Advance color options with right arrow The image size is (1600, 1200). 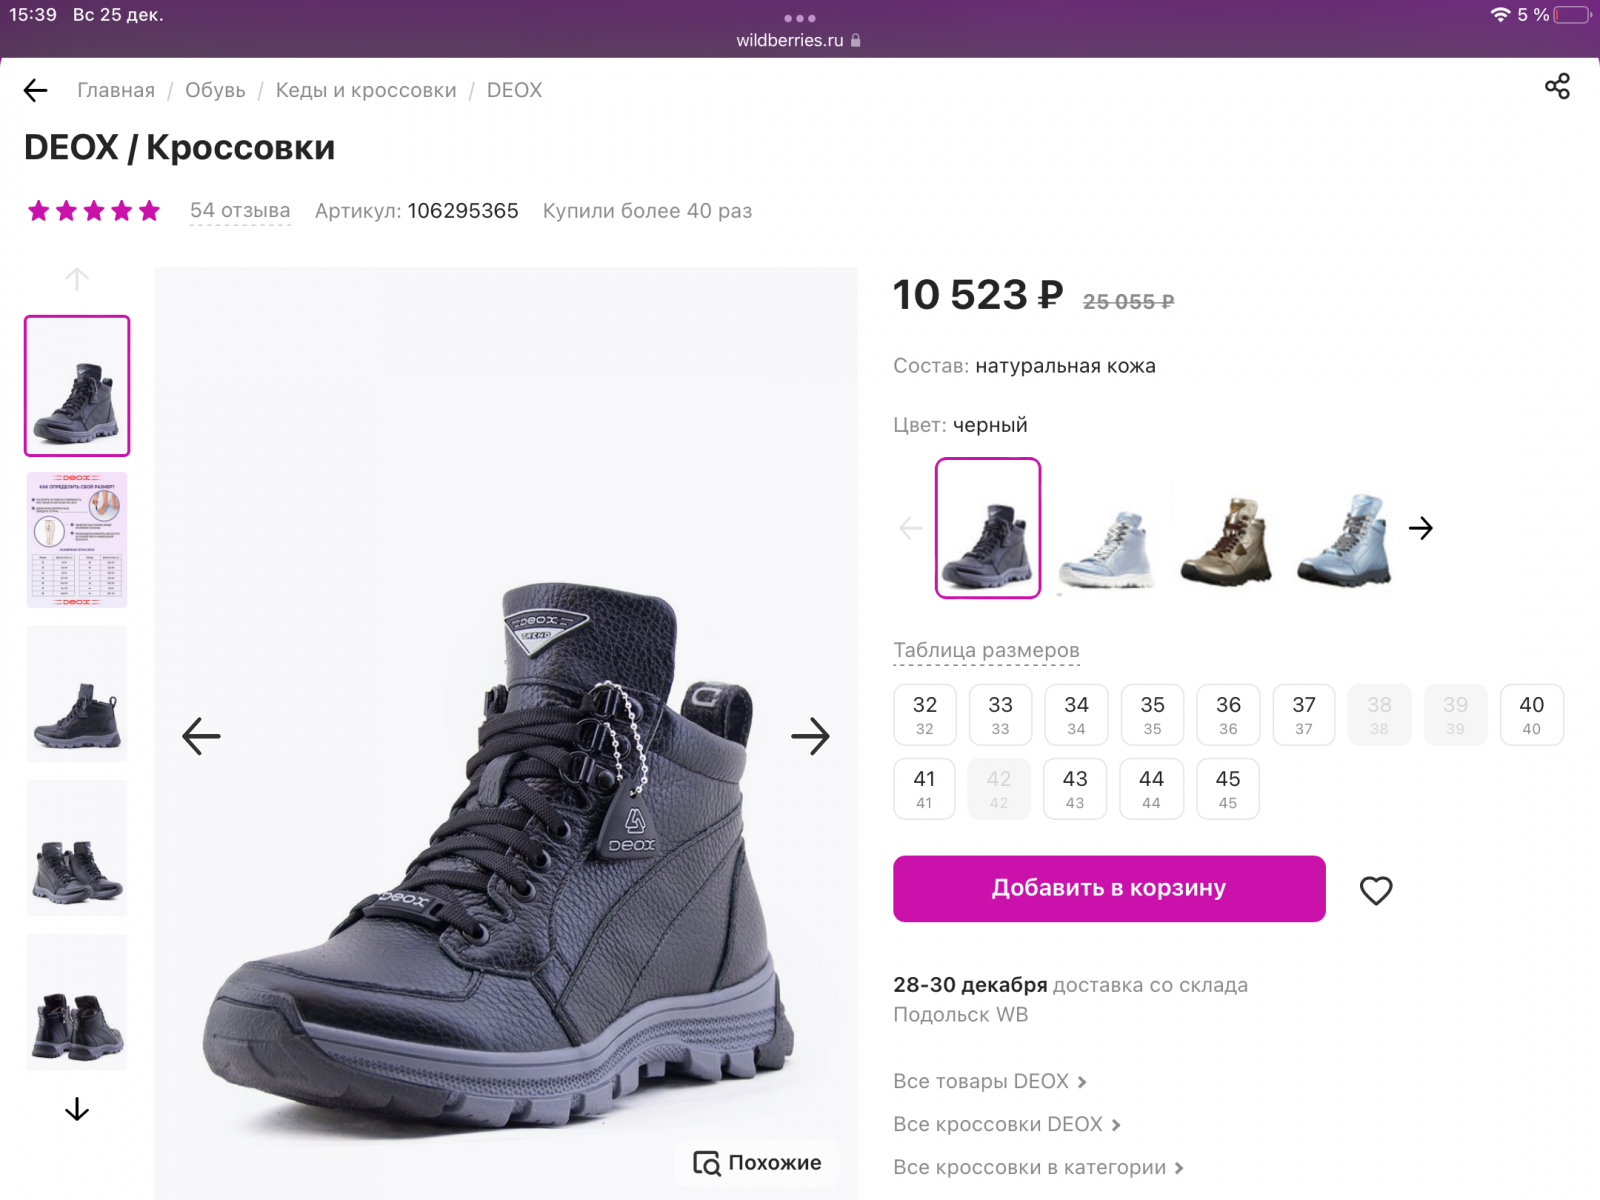(1421, 528)
